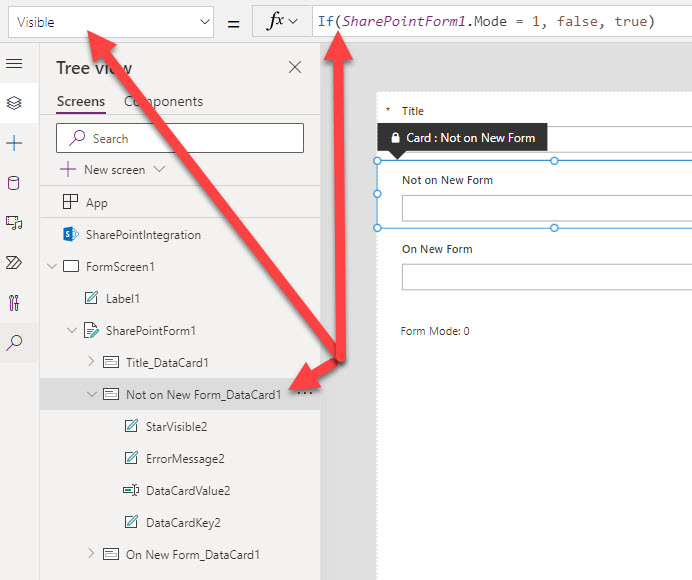Open more options for Not on New Form_DataCard1
This screenshot has width=692, height=580.
[305, 393]
